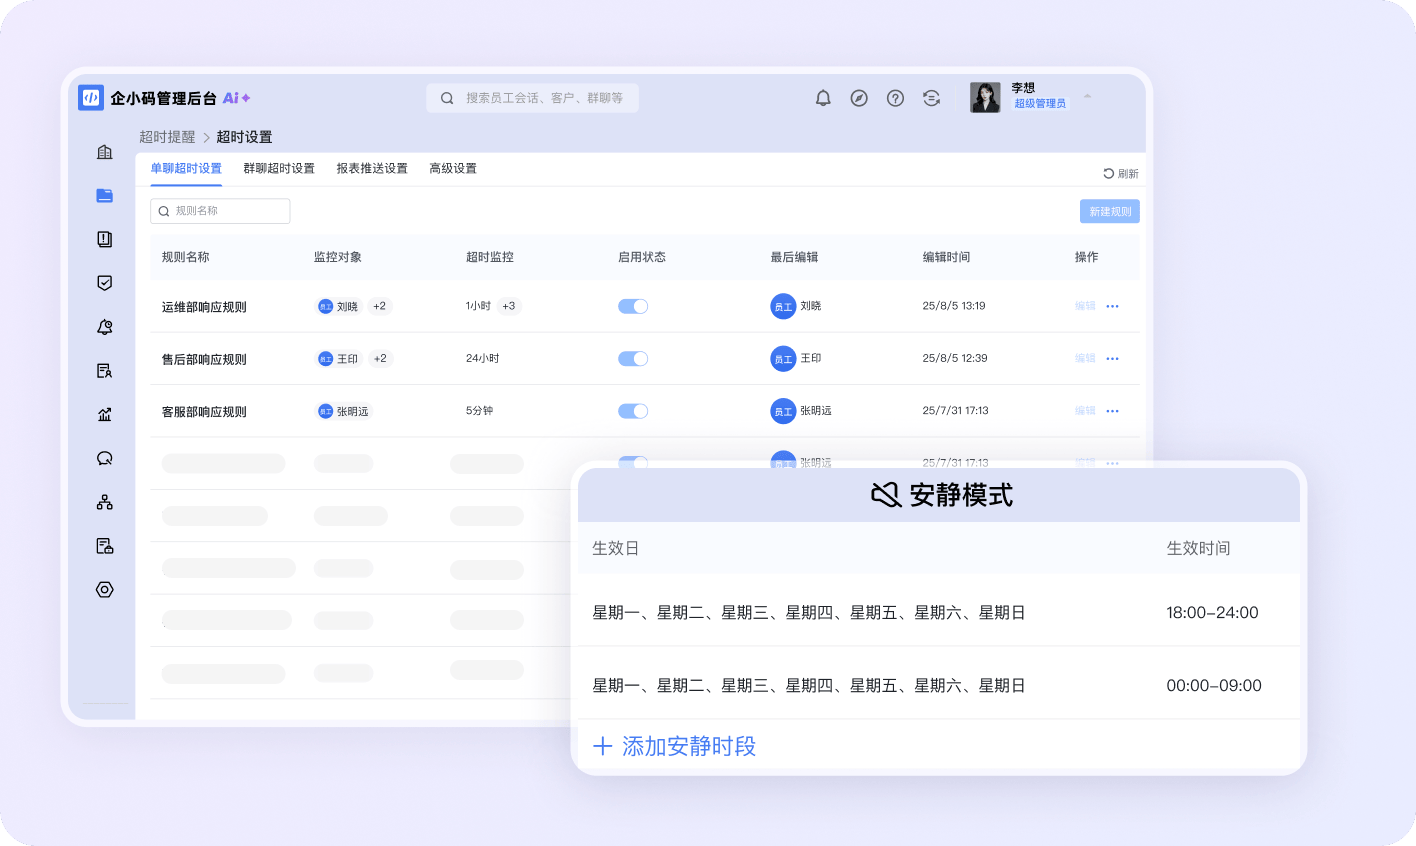Screen dimensions: 1416x846
Task: Switch to the 群聊超时设置 tab
Action: (279, 168)
